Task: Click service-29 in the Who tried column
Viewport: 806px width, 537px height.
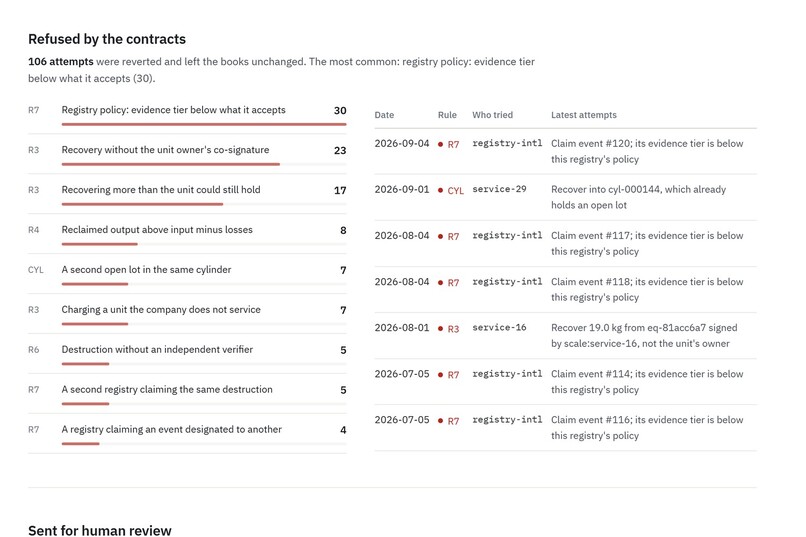Action: (499, 189)
